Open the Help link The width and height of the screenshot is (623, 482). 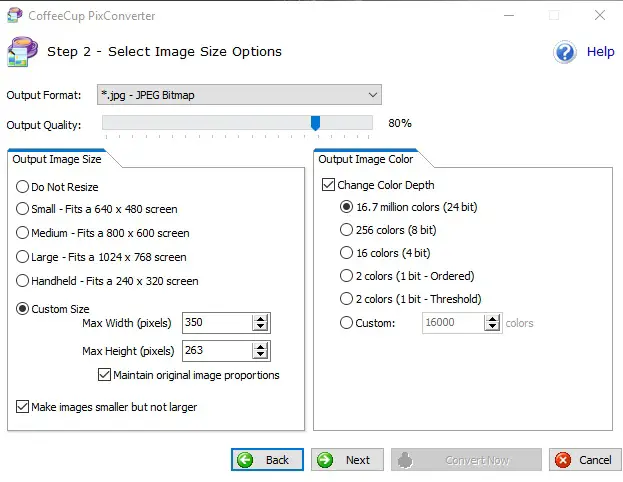pos(600,52)
